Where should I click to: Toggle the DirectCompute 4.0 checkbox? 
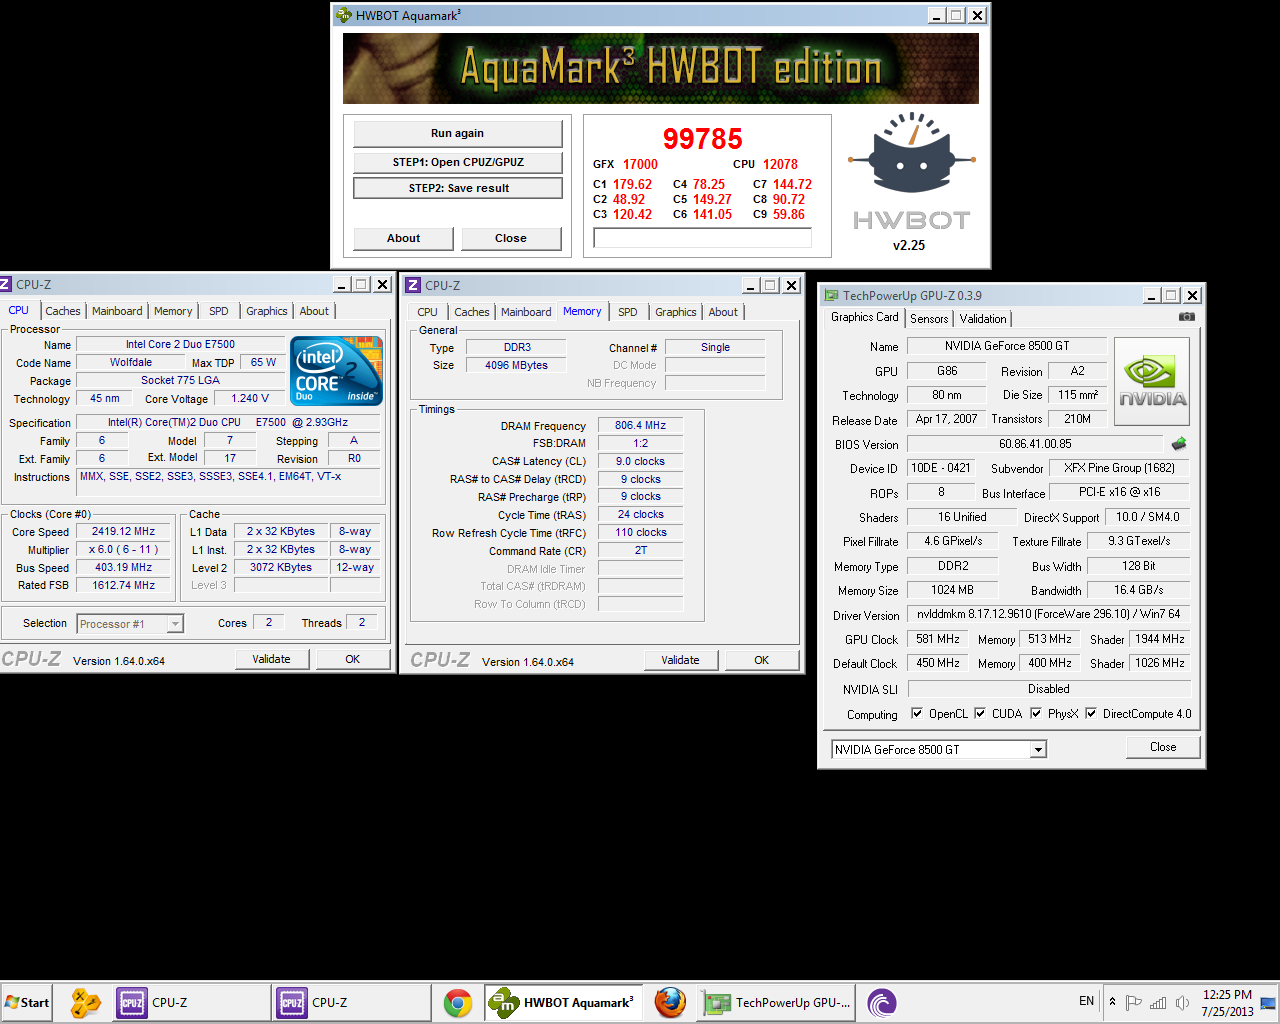tap(1091, 714)
